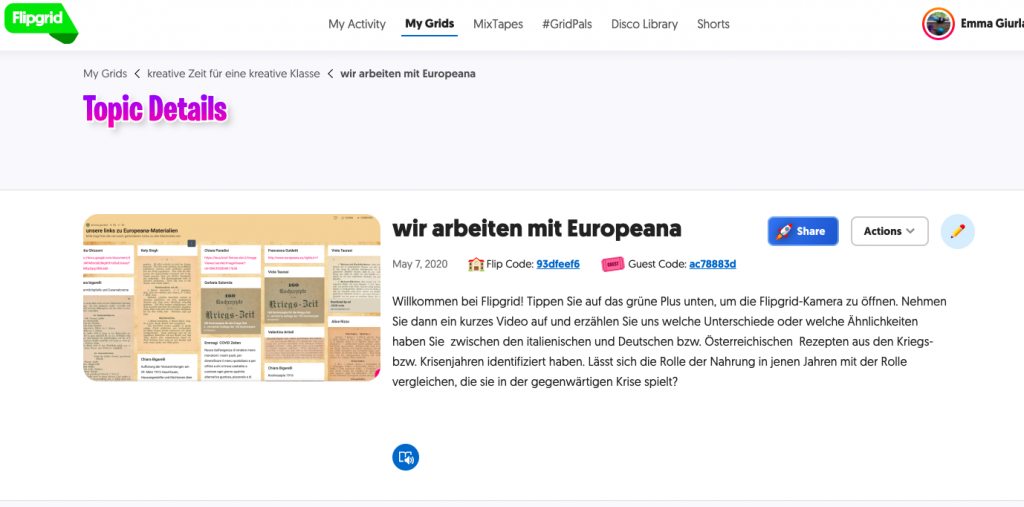Select the My Grids tab
The image size is (1024, 507).
tap(429, 24)
